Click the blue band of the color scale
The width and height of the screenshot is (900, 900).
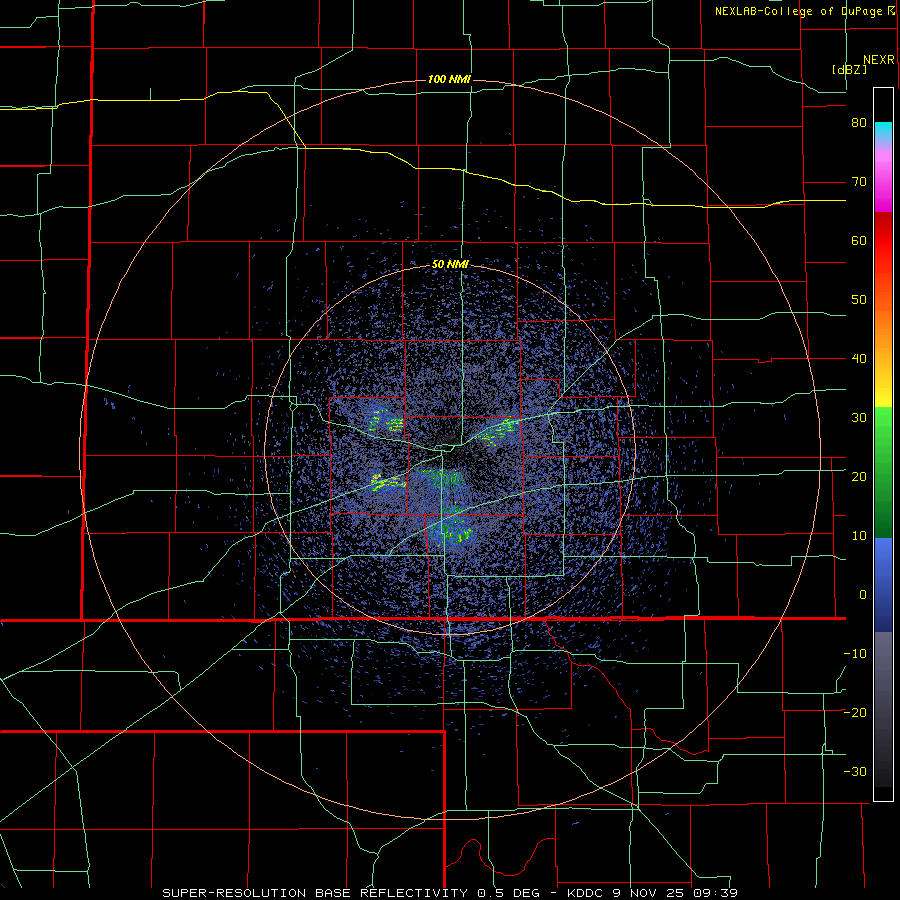(883, 584)
